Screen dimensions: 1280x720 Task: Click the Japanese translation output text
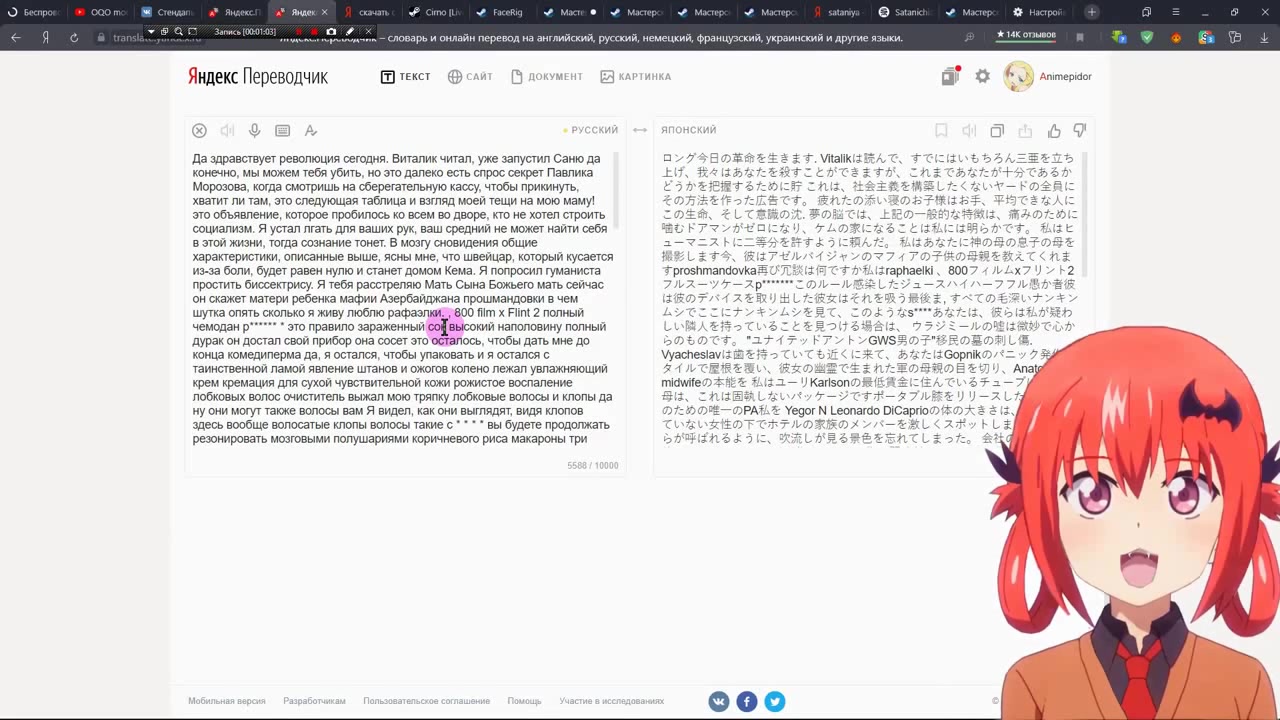[x=868, y=298]
